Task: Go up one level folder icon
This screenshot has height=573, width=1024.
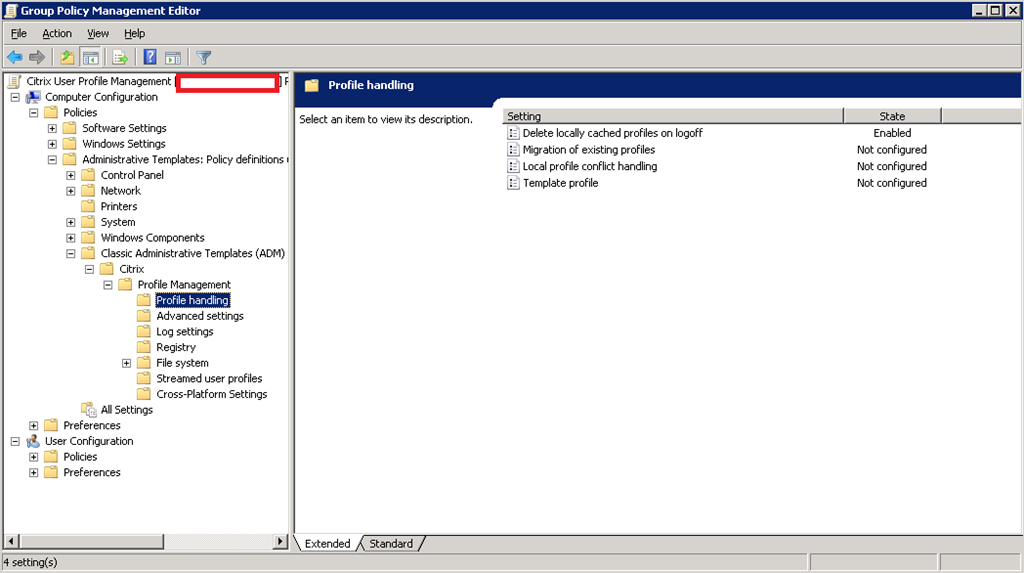Action: click(67, 57)
